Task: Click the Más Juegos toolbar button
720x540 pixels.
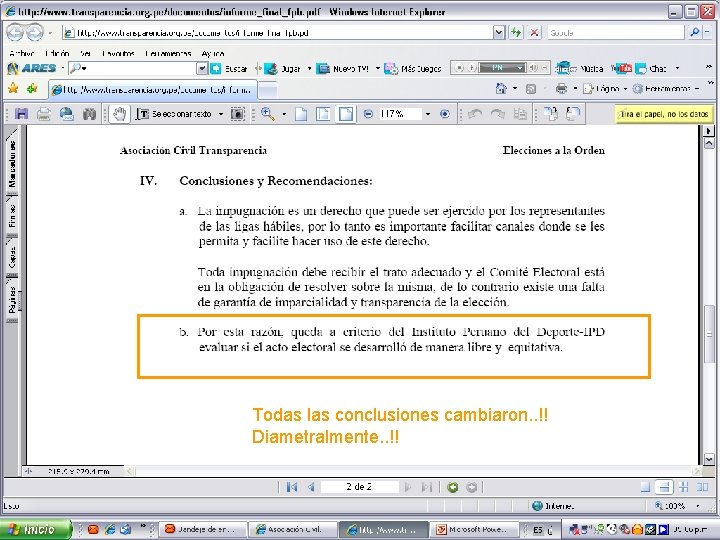Action: (x=413, y=68)
